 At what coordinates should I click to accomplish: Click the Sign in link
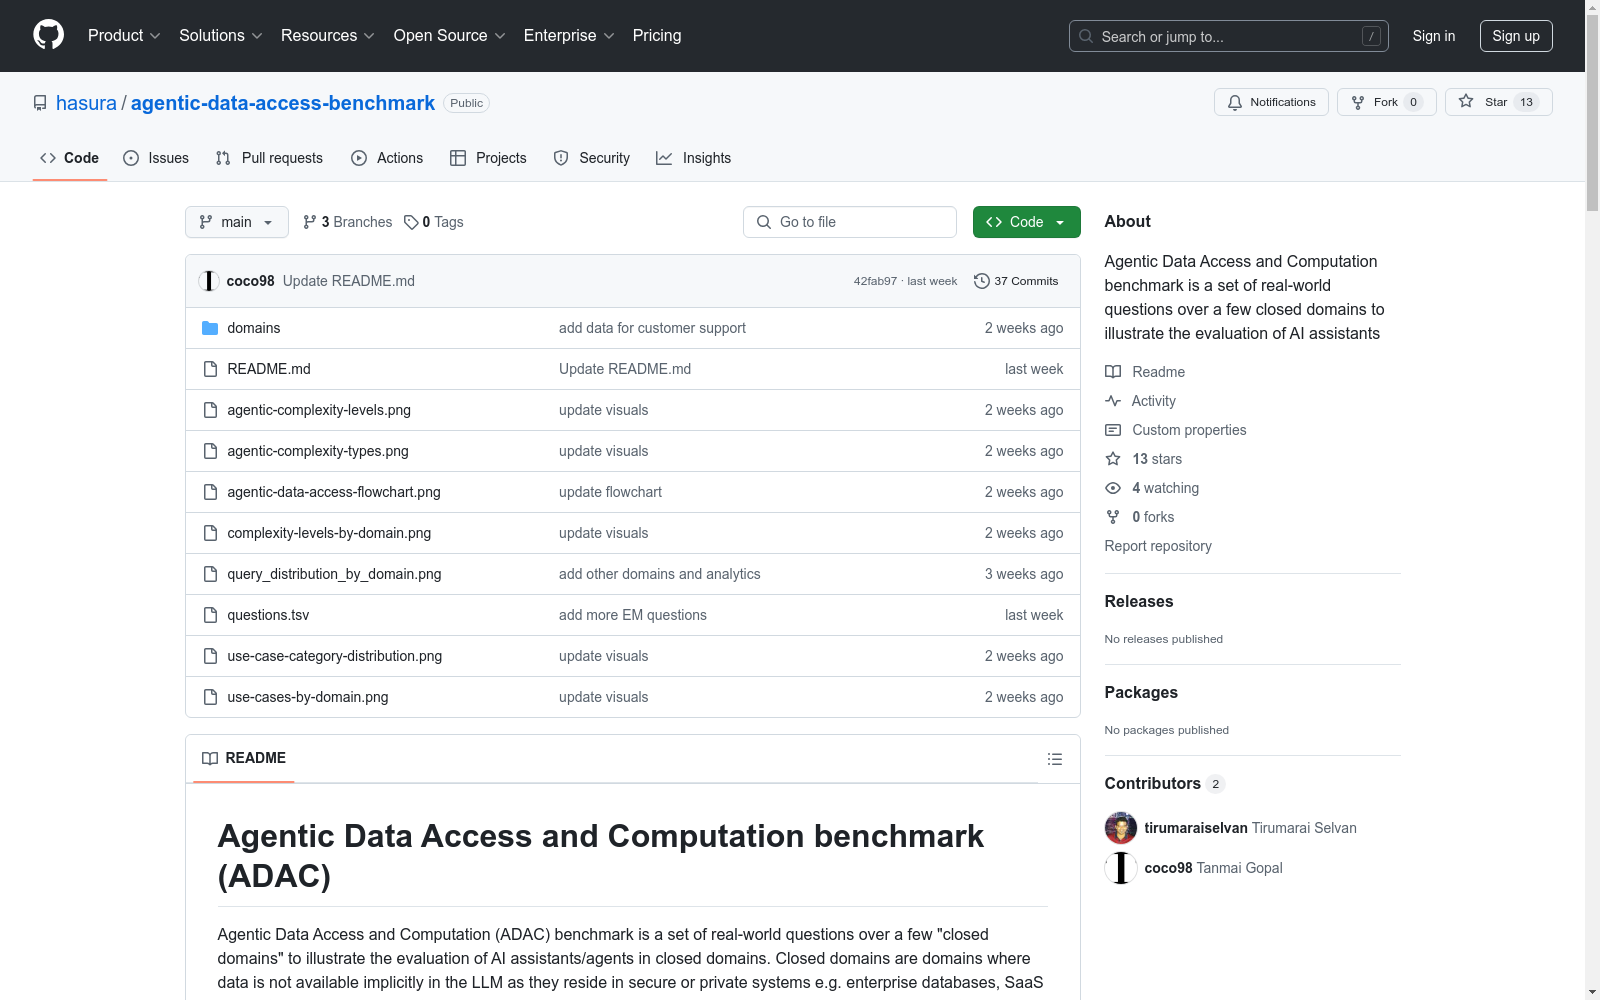point(1434,36)
